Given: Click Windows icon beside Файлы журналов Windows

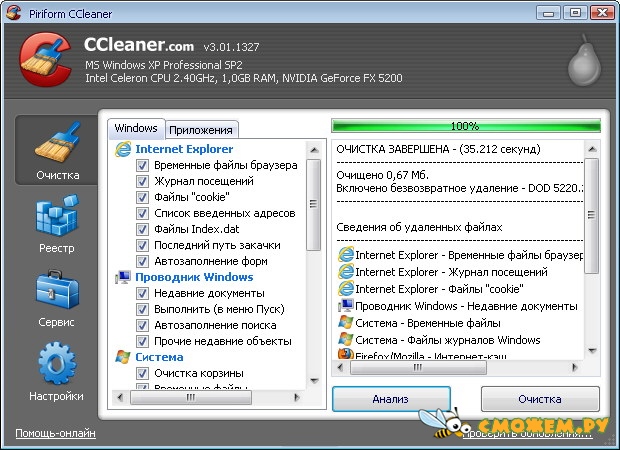Looking at the screenshot, I should click(x=346, y=340).
